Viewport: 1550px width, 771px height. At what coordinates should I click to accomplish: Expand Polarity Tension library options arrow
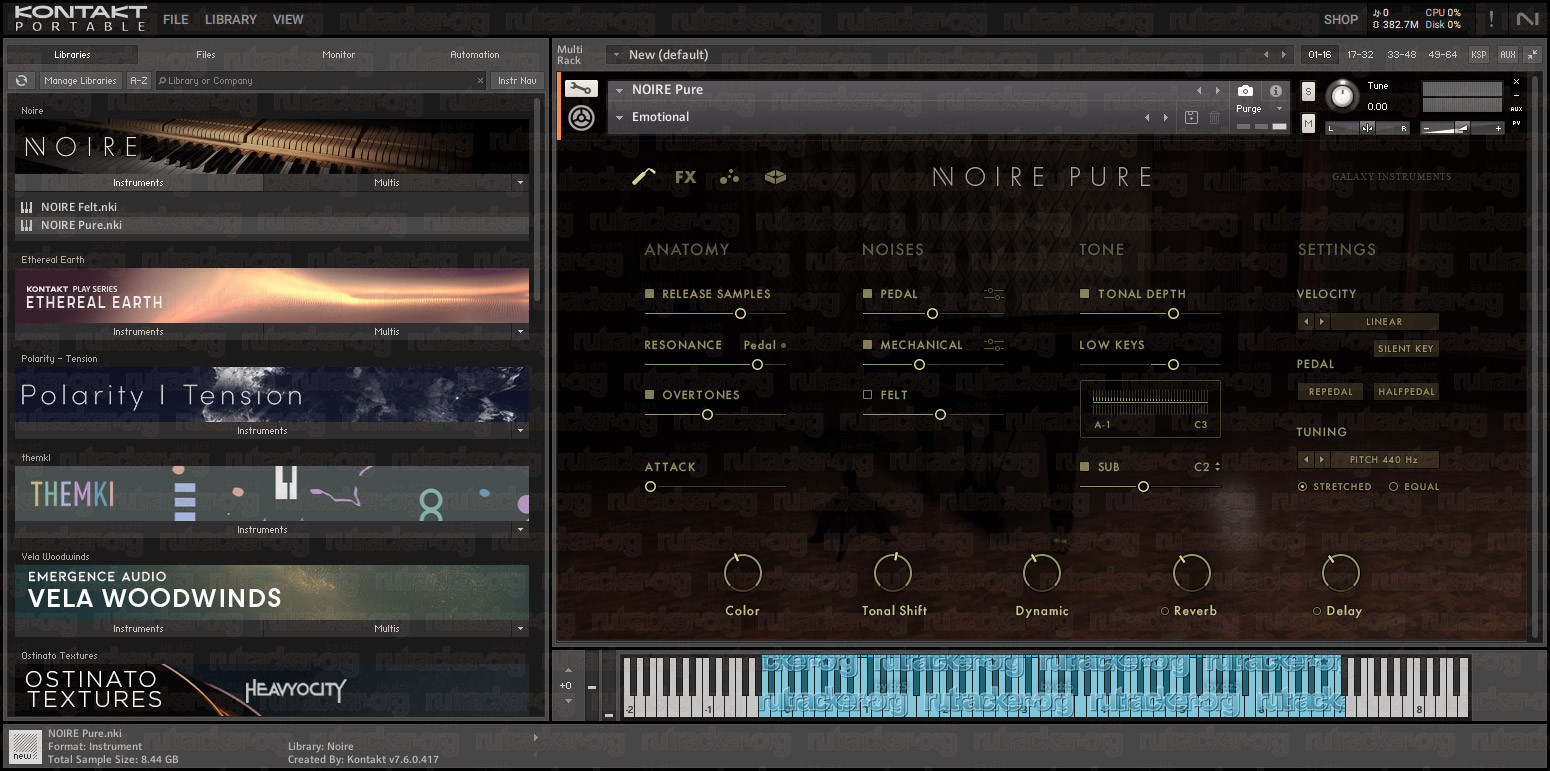pos(520,431)
